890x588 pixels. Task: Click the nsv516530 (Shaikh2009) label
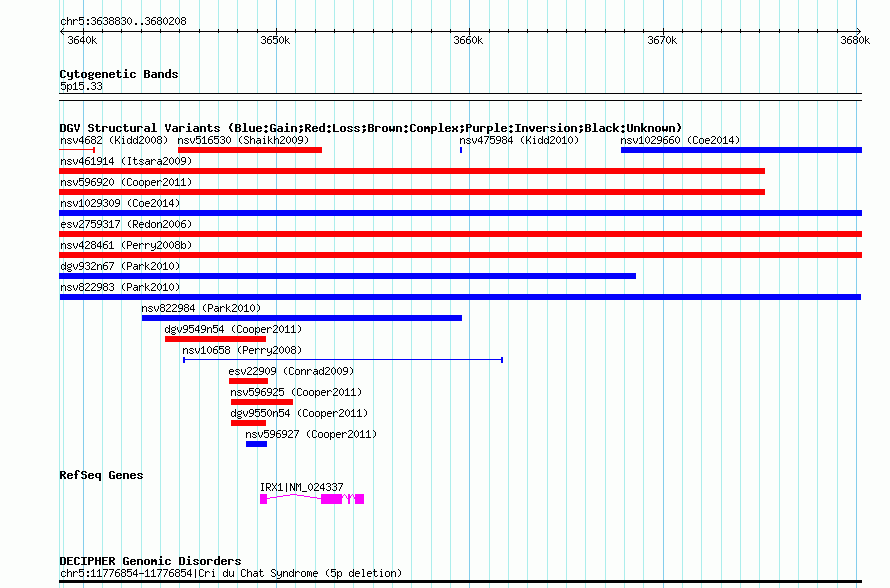pyautogui.click(x=243, y=140)
